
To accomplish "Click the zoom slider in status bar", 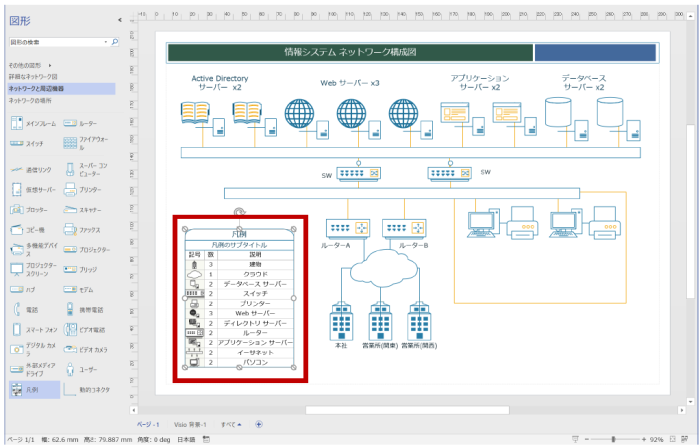I will (613, 438).
